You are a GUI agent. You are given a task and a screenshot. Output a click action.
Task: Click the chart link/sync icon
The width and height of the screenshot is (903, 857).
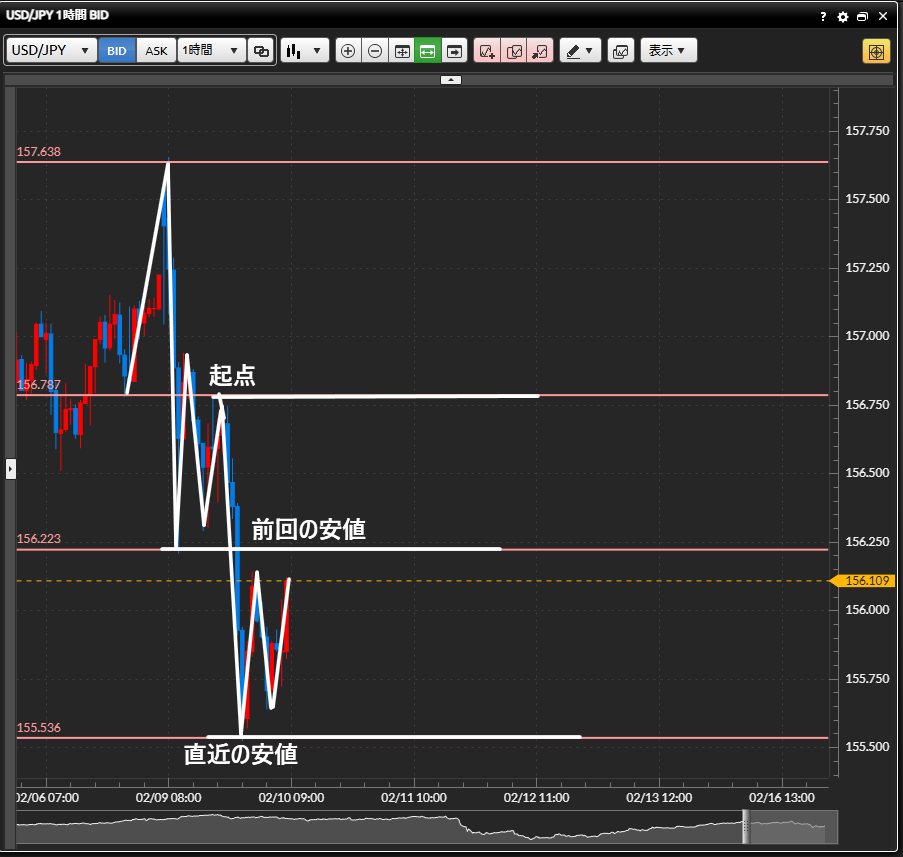click(x=262, y=51)
